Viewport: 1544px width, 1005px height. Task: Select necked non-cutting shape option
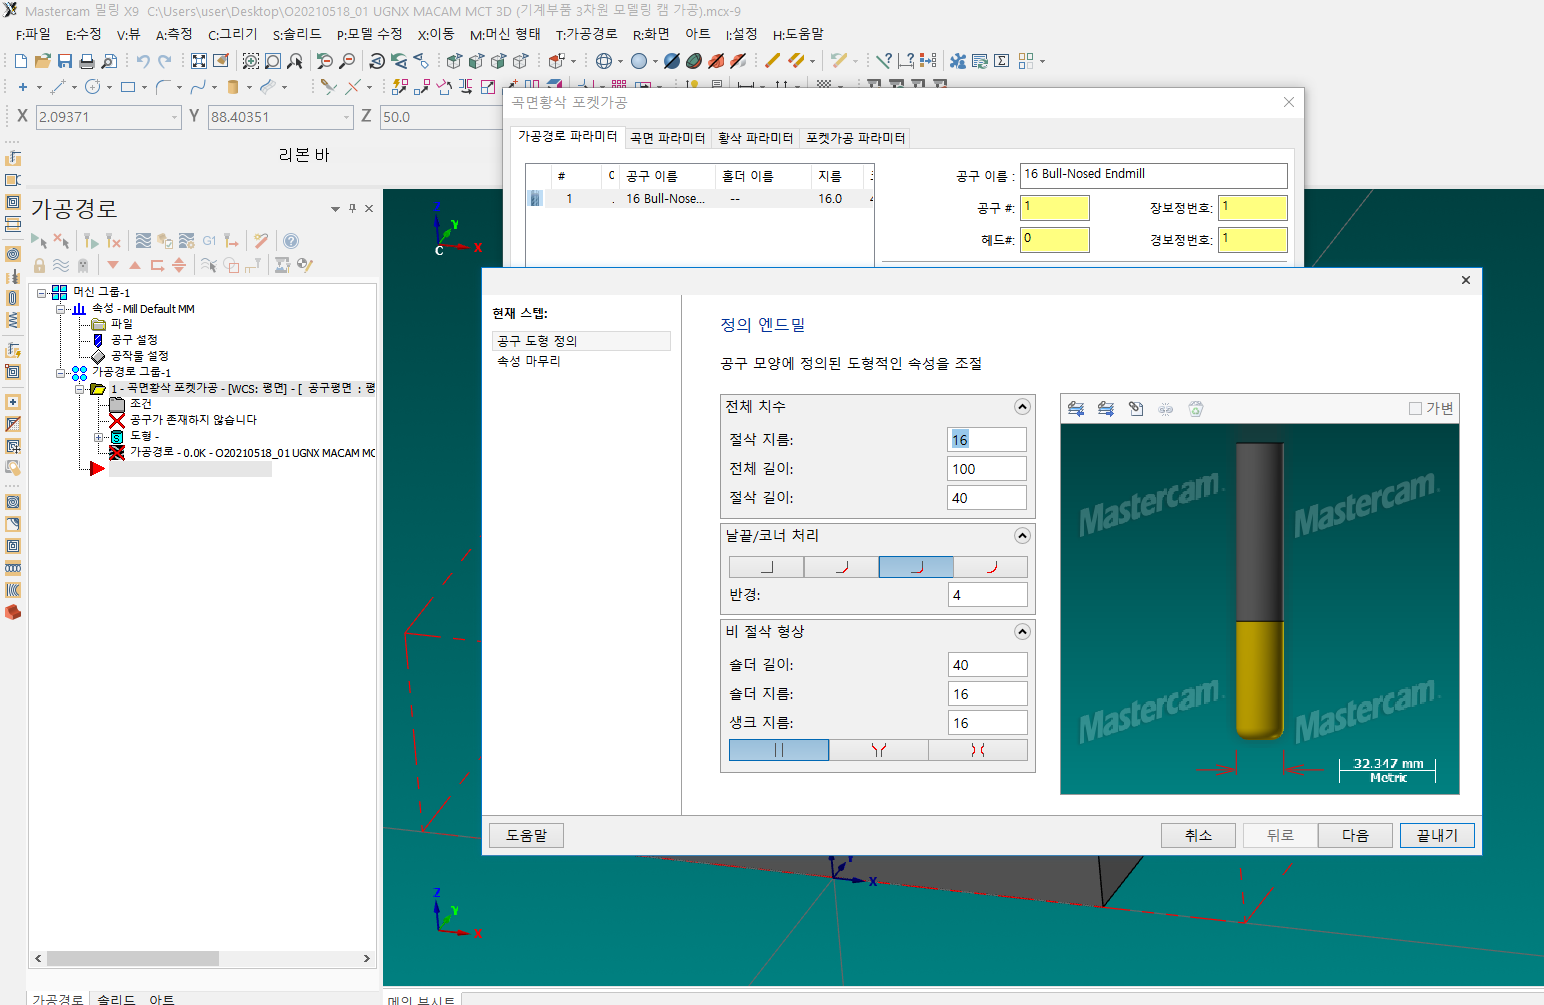(x=978, y=750)
